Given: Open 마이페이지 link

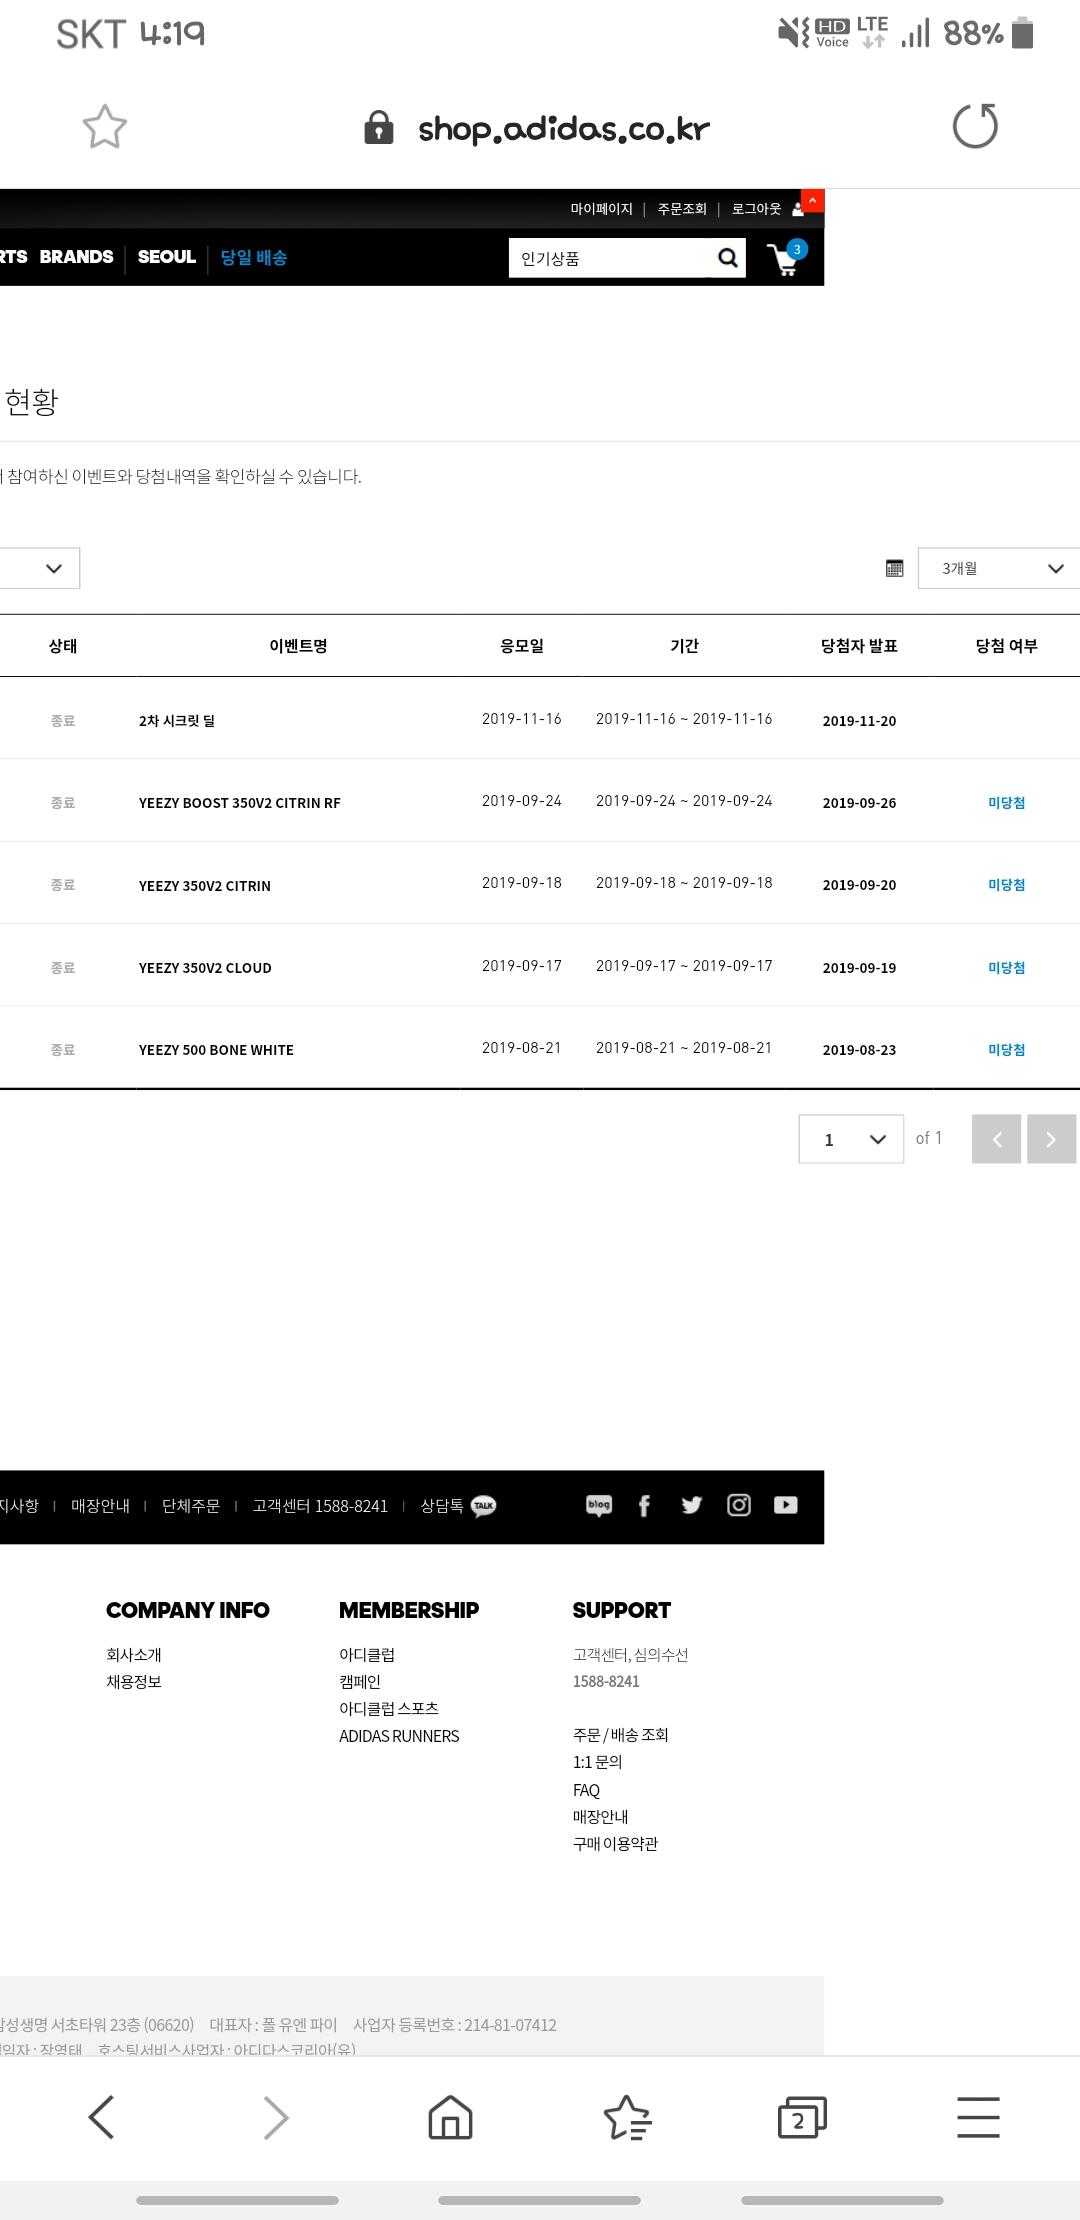Looking at the screenshot, I should tap(601, 209).
